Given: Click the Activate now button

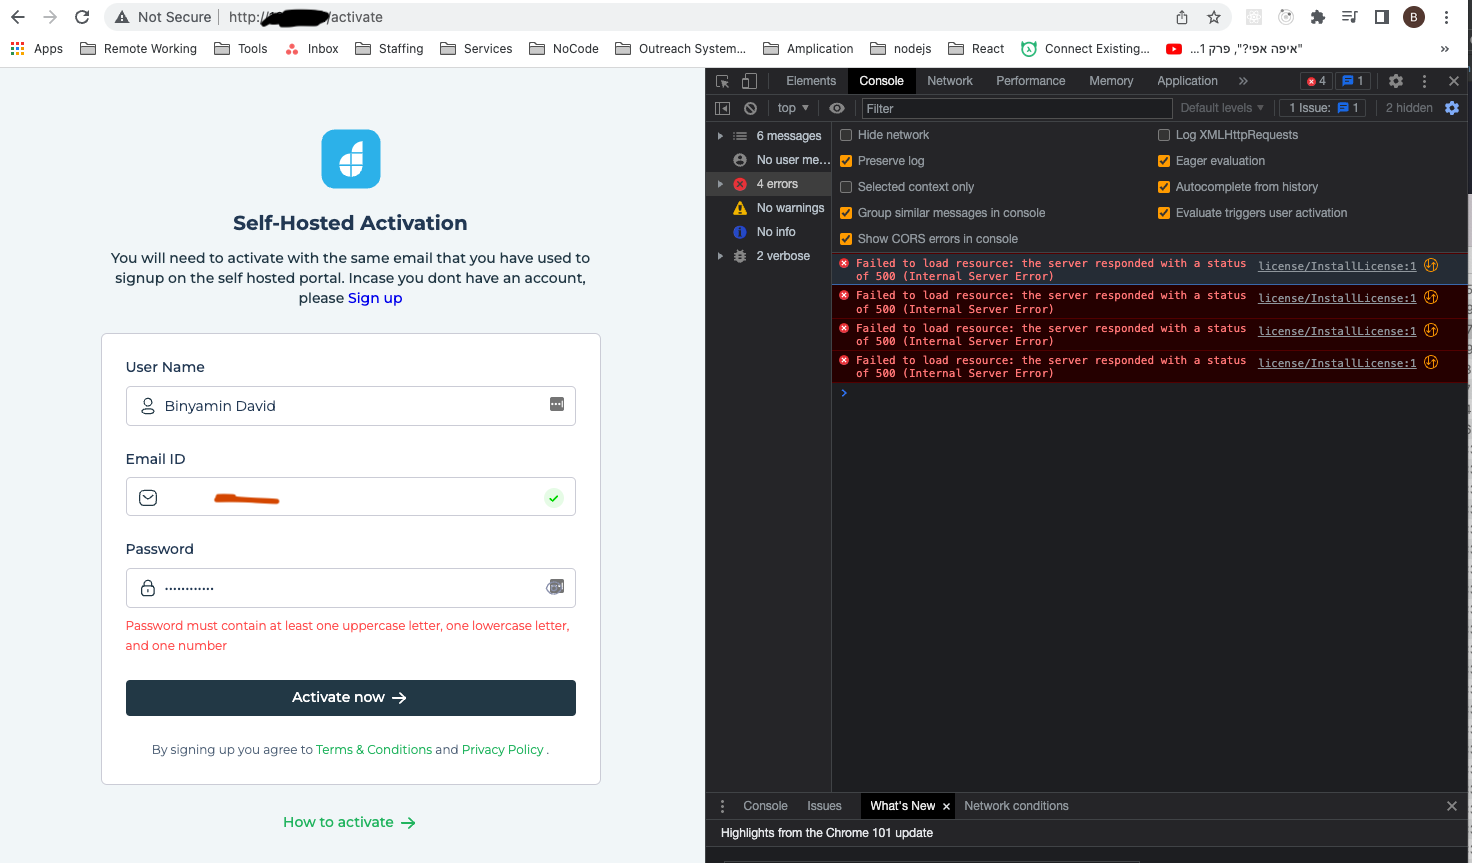Looking at the screenshot, I should 351,698.
